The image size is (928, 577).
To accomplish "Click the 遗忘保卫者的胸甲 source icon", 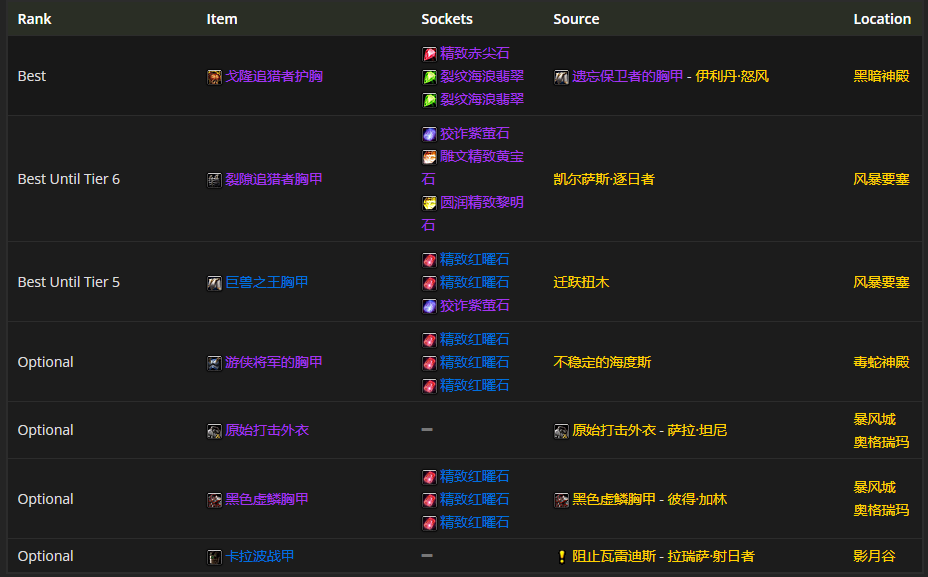I will click(561, 77).
